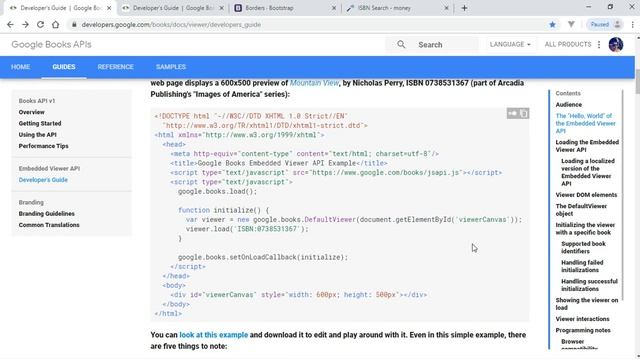640x360 pixels.
Task: Click the Paused profile button
Action: click(605, 24)
